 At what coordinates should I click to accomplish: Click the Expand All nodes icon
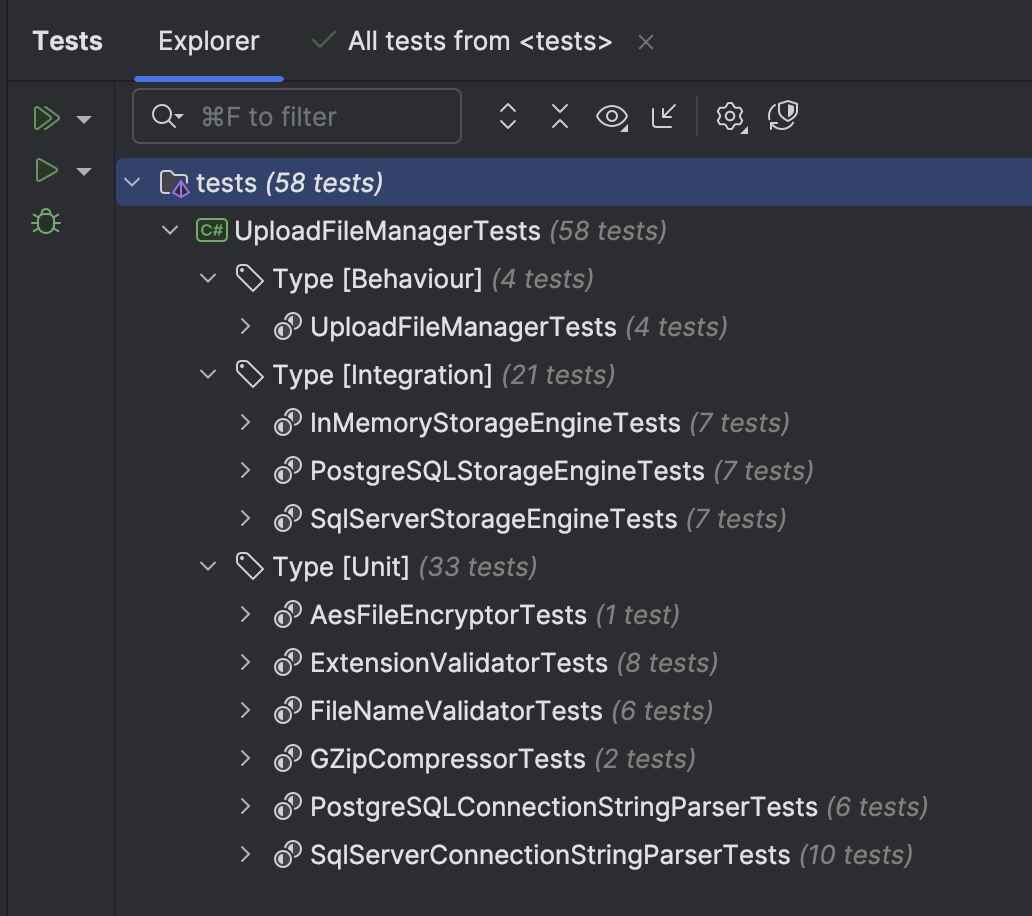pos(507,116)
